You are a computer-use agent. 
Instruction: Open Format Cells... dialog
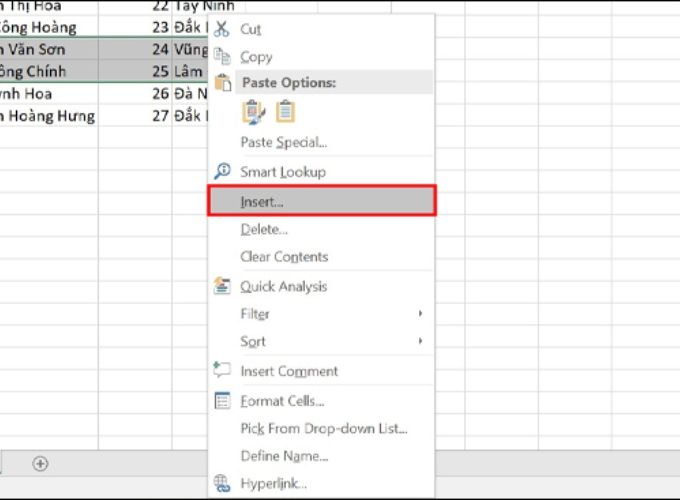click(x=321, y=401)
